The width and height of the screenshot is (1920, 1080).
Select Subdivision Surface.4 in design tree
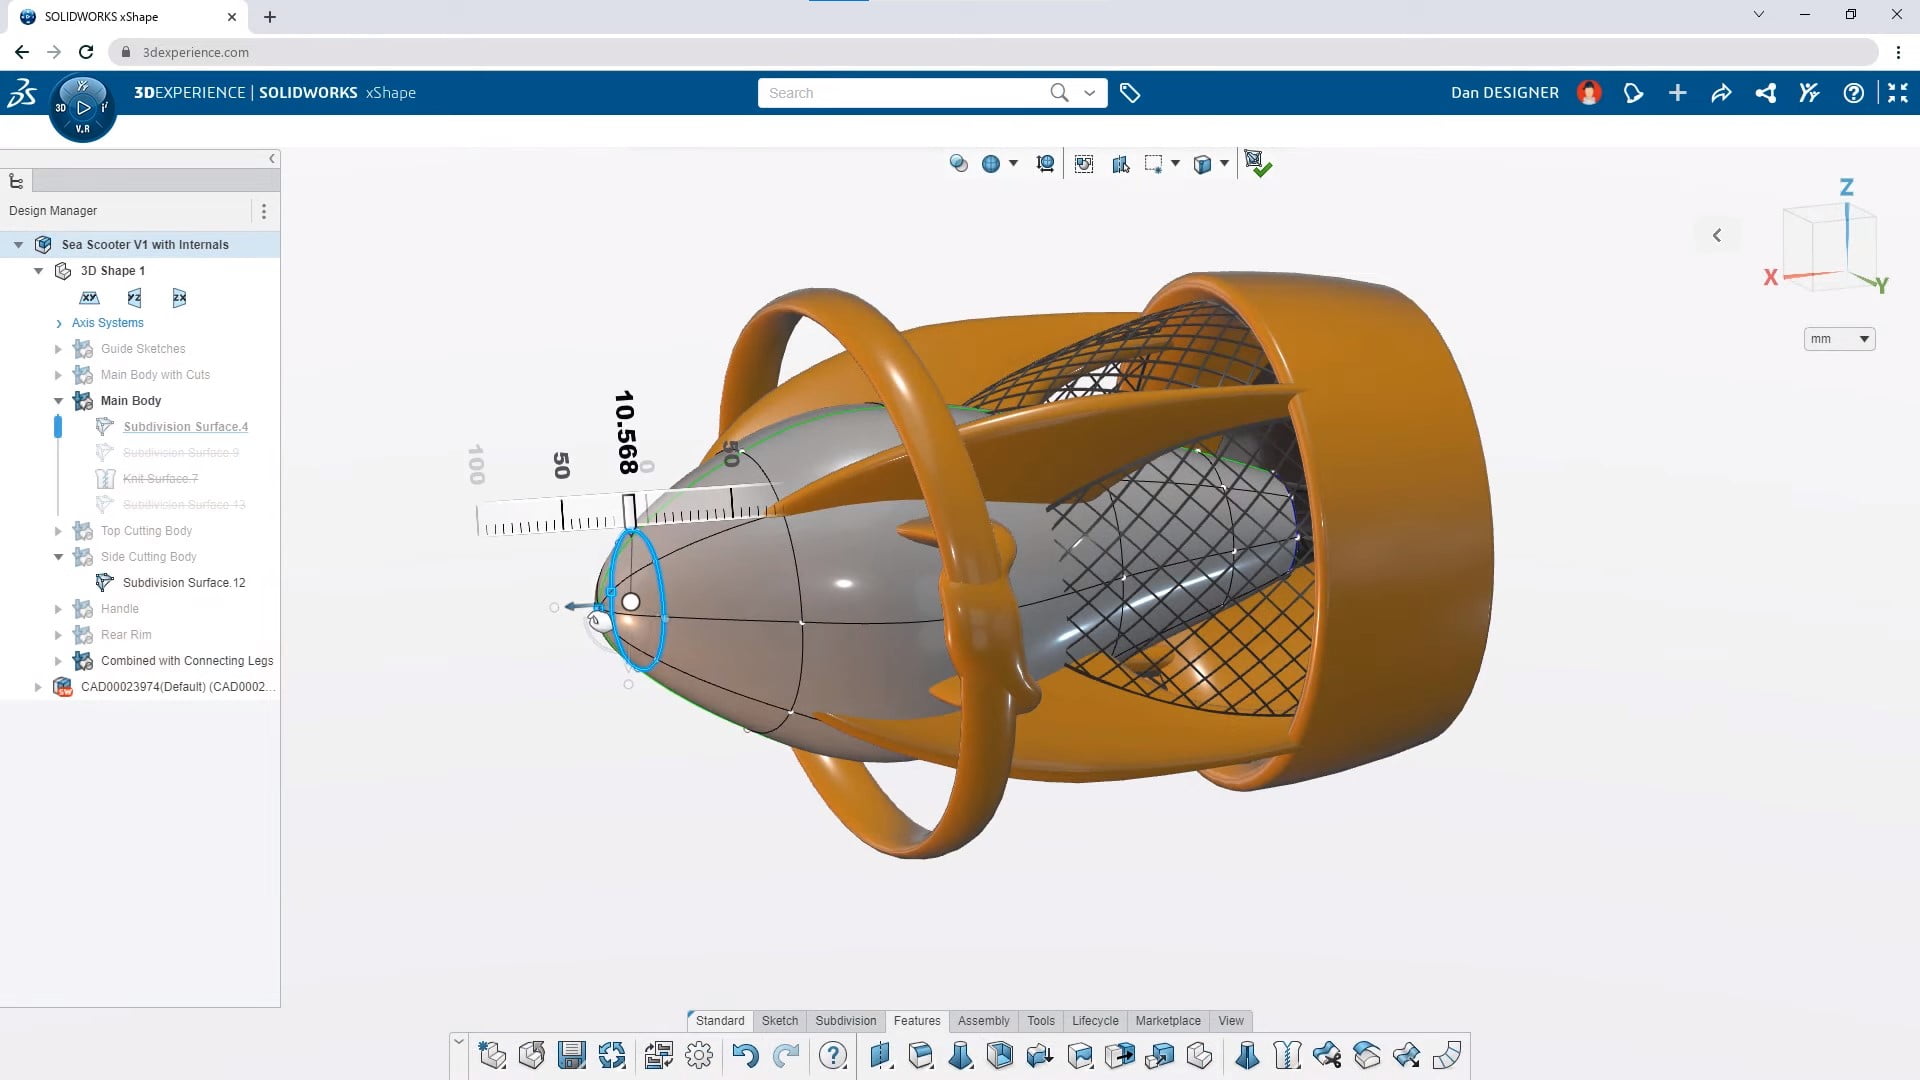click(186, 426)
